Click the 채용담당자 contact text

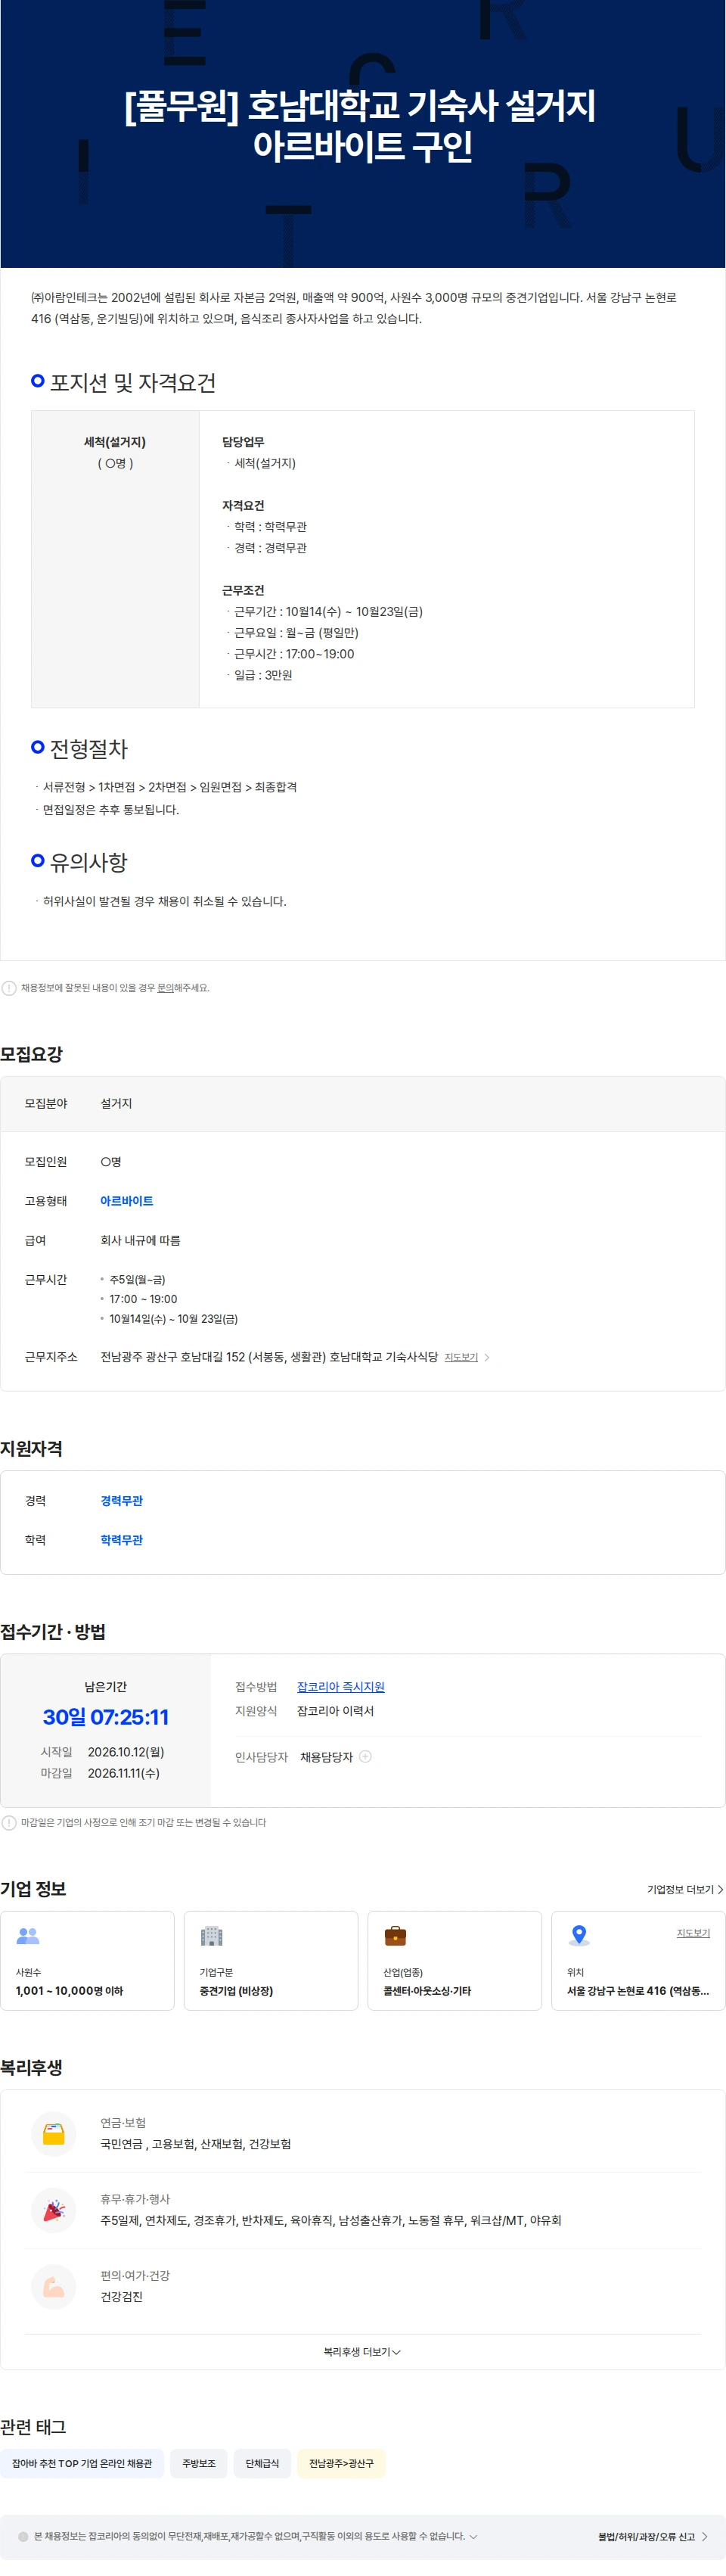pos(326,1757)
